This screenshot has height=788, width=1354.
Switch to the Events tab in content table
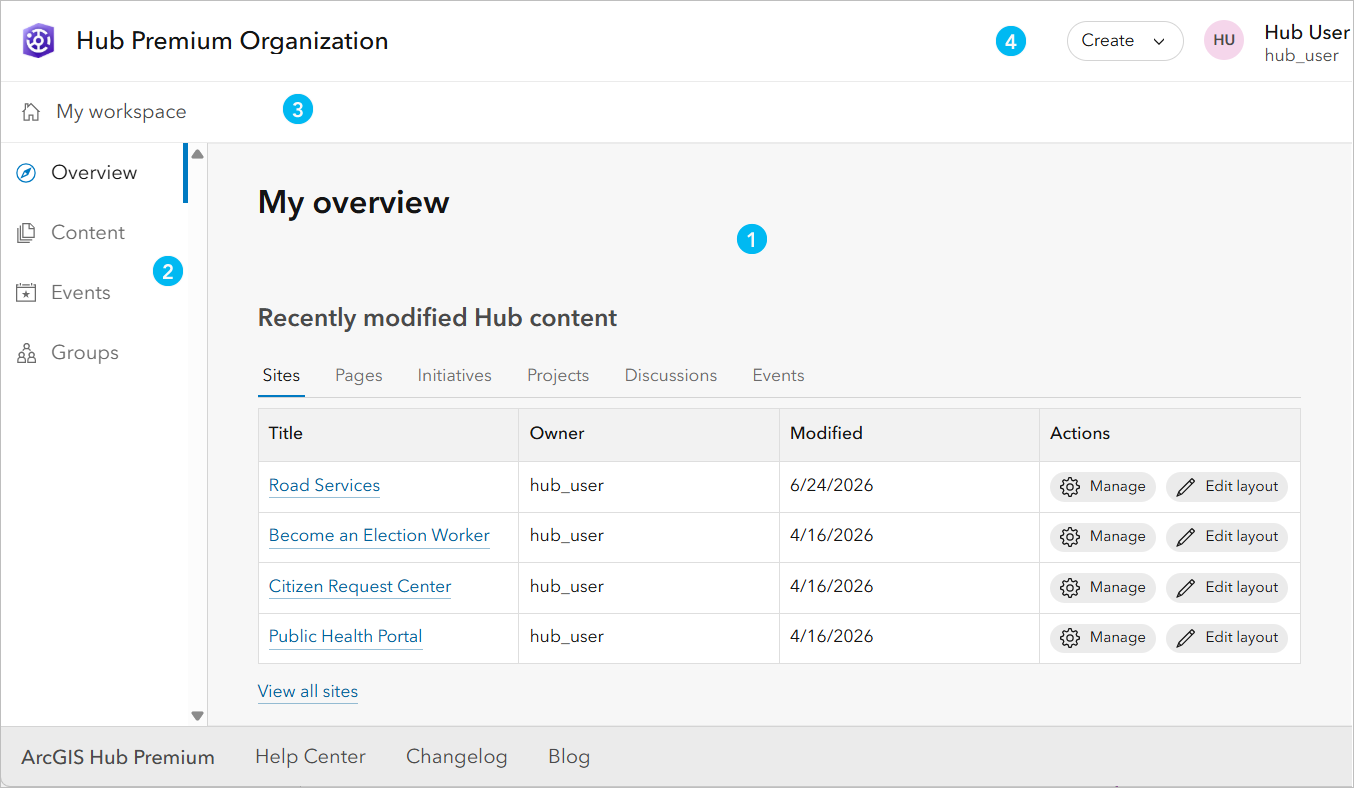779,376
